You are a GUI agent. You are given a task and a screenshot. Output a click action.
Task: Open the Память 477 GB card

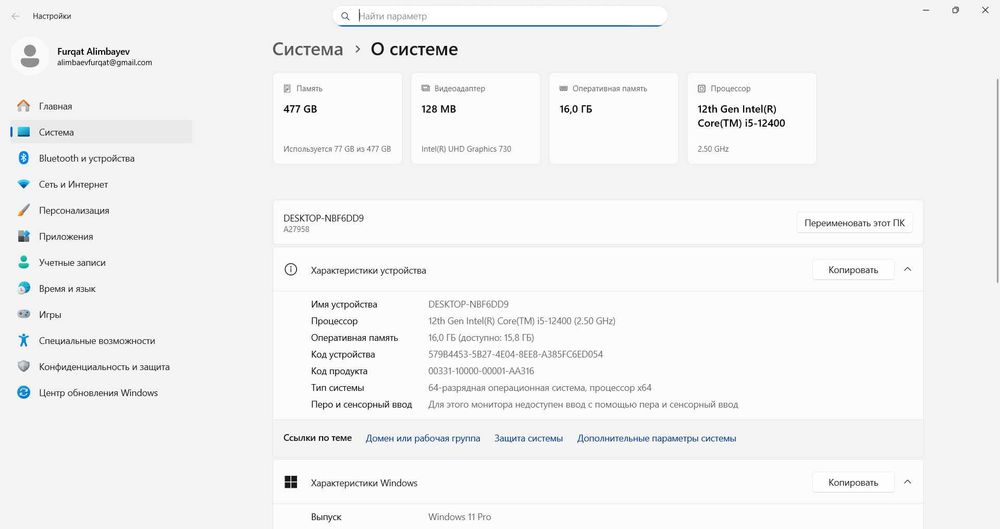click(337, 118)
